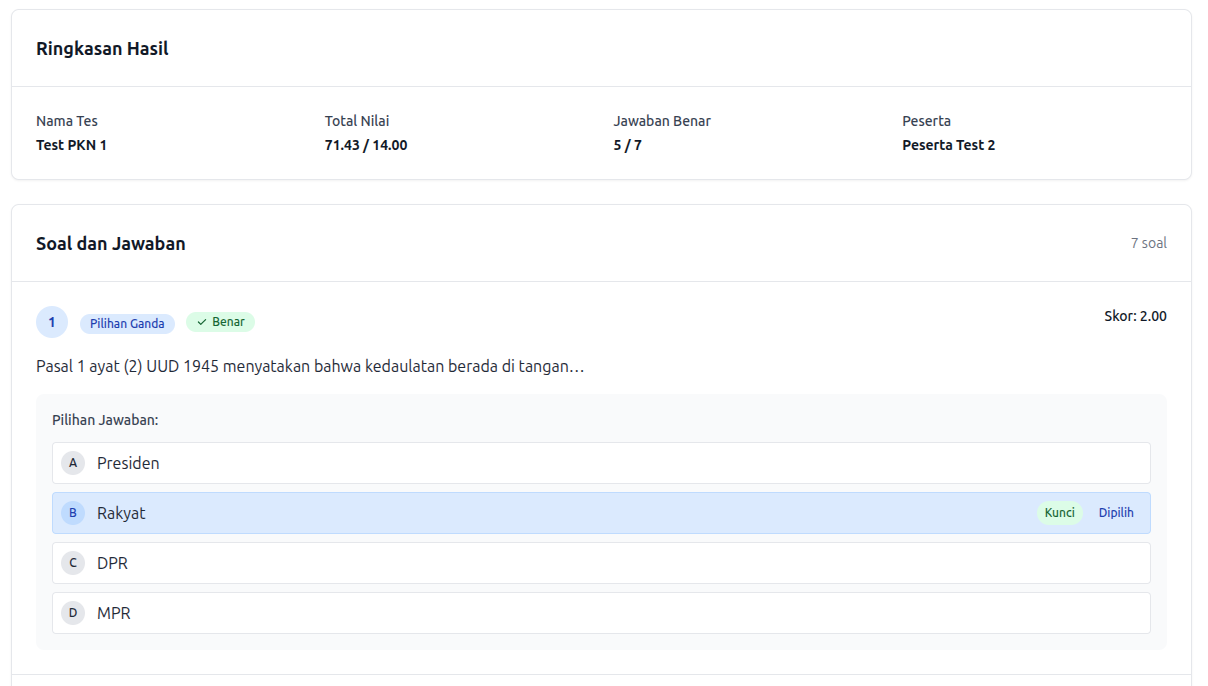Click the letter B badge beside Rakyat
The height and width of the screenshot is (686, 1208).
pos(72,512)
